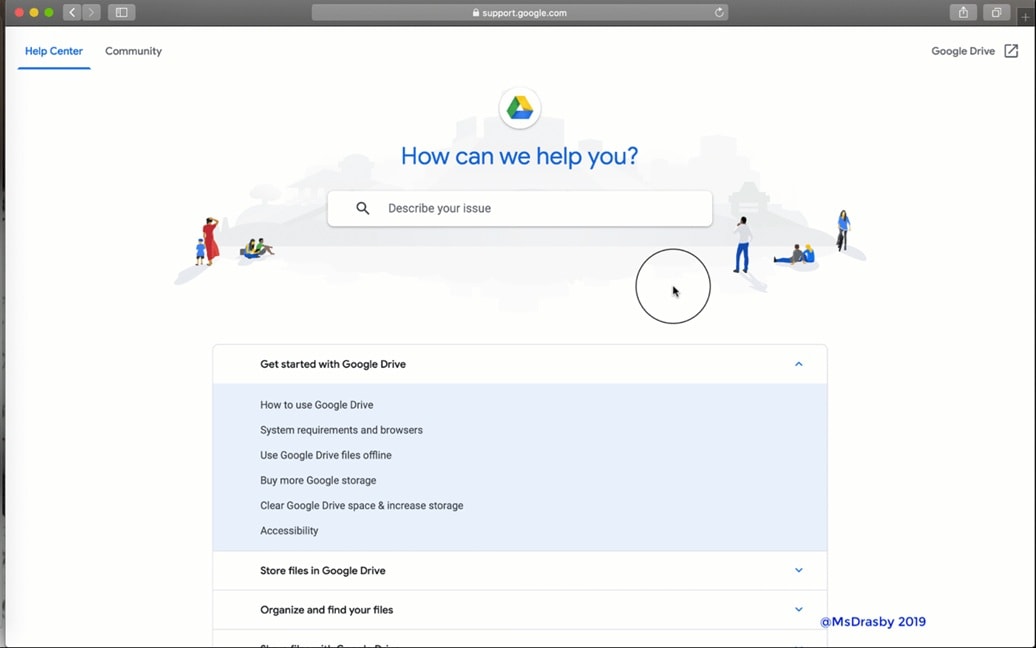Select the Help Center tab
Image resolution: width=1036 pixels, height=648 pixels.
pos(54,50)
